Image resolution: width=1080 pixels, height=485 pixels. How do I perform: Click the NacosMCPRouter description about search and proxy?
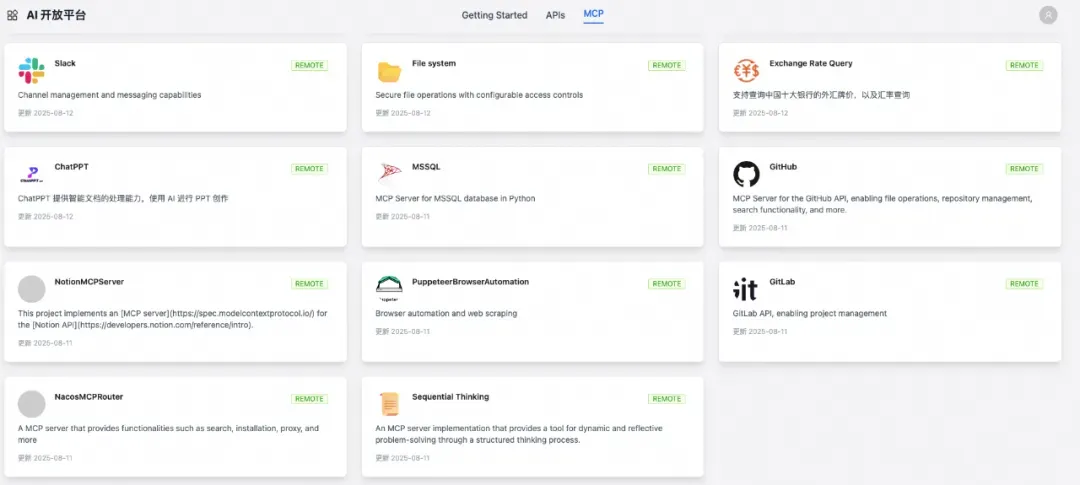click(x=169, y=434)
